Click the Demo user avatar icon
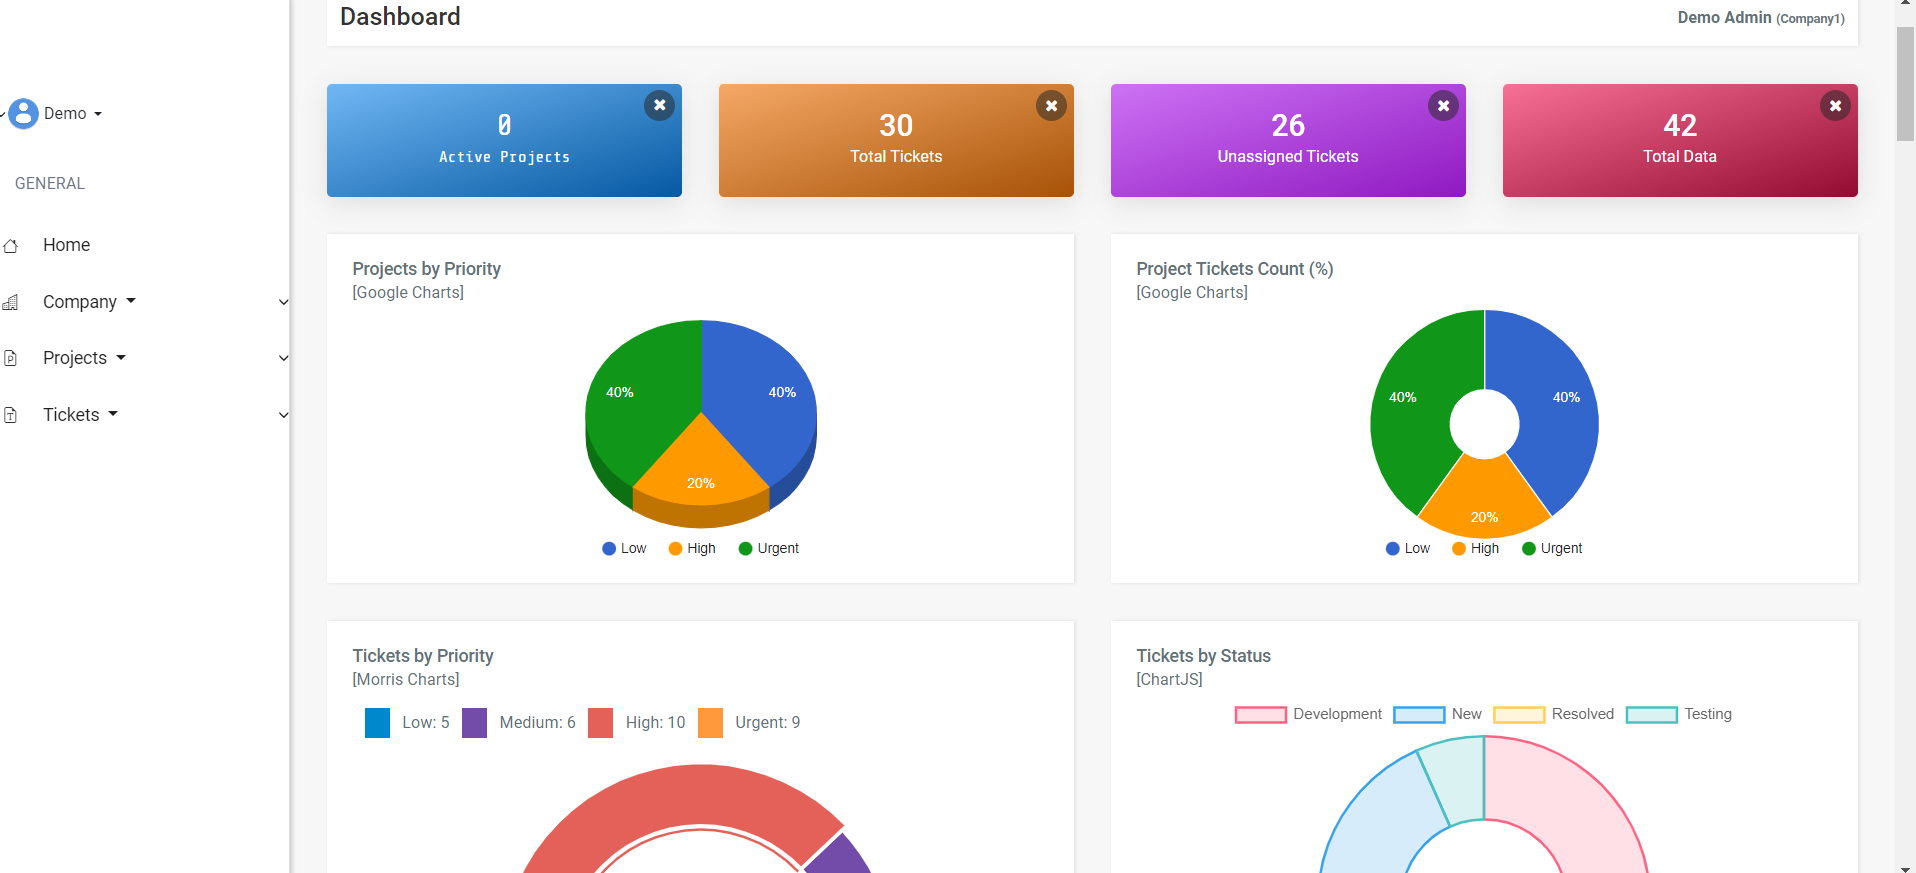1916x873 pixels. click(23, 114)
